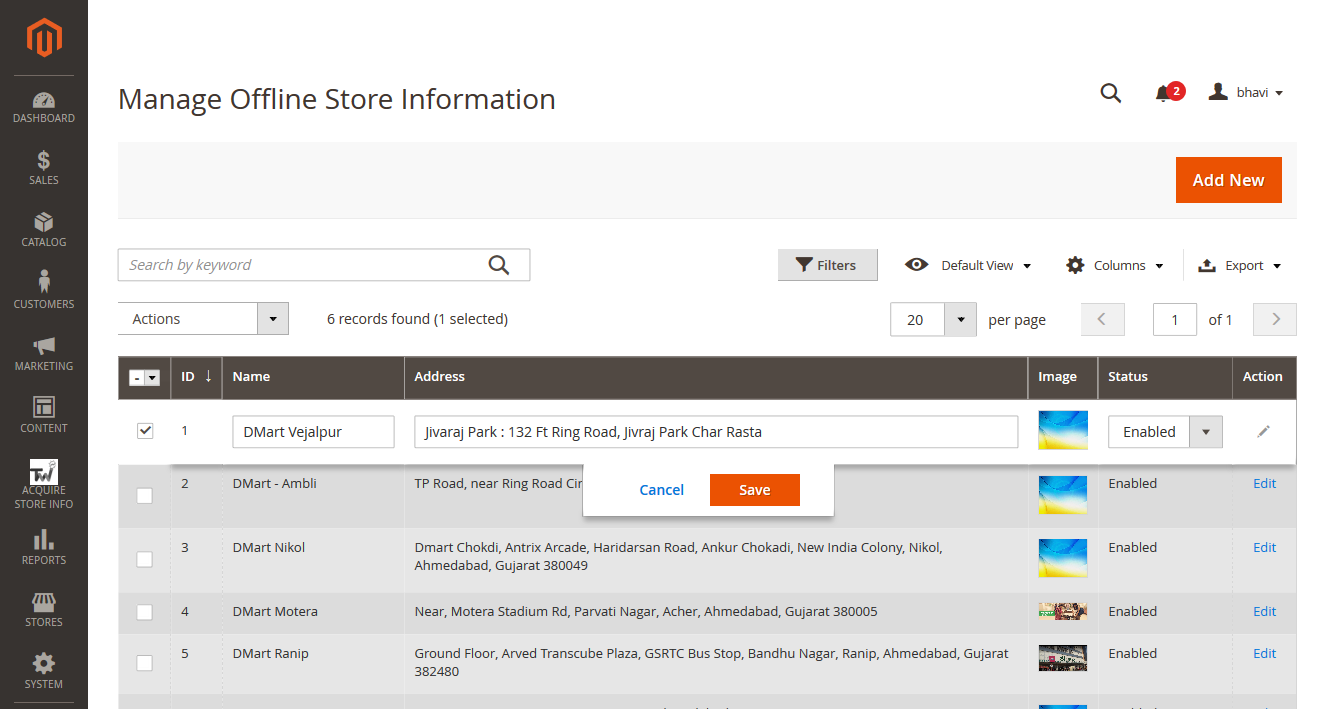Open the Columns dropdown
Image resolution: width=1327 pixels, height=709 pixels.
(1115, 265)
